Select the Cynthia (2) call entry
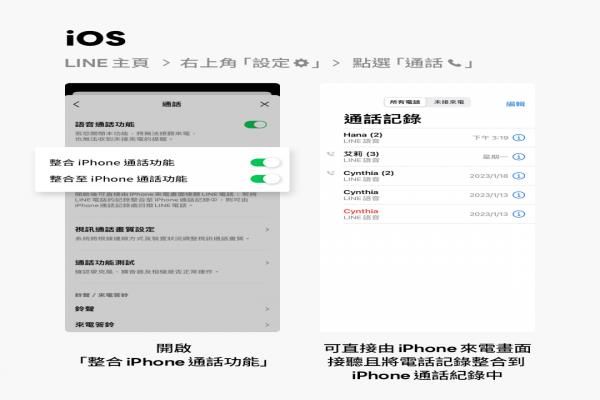 (x=427, y=176)
